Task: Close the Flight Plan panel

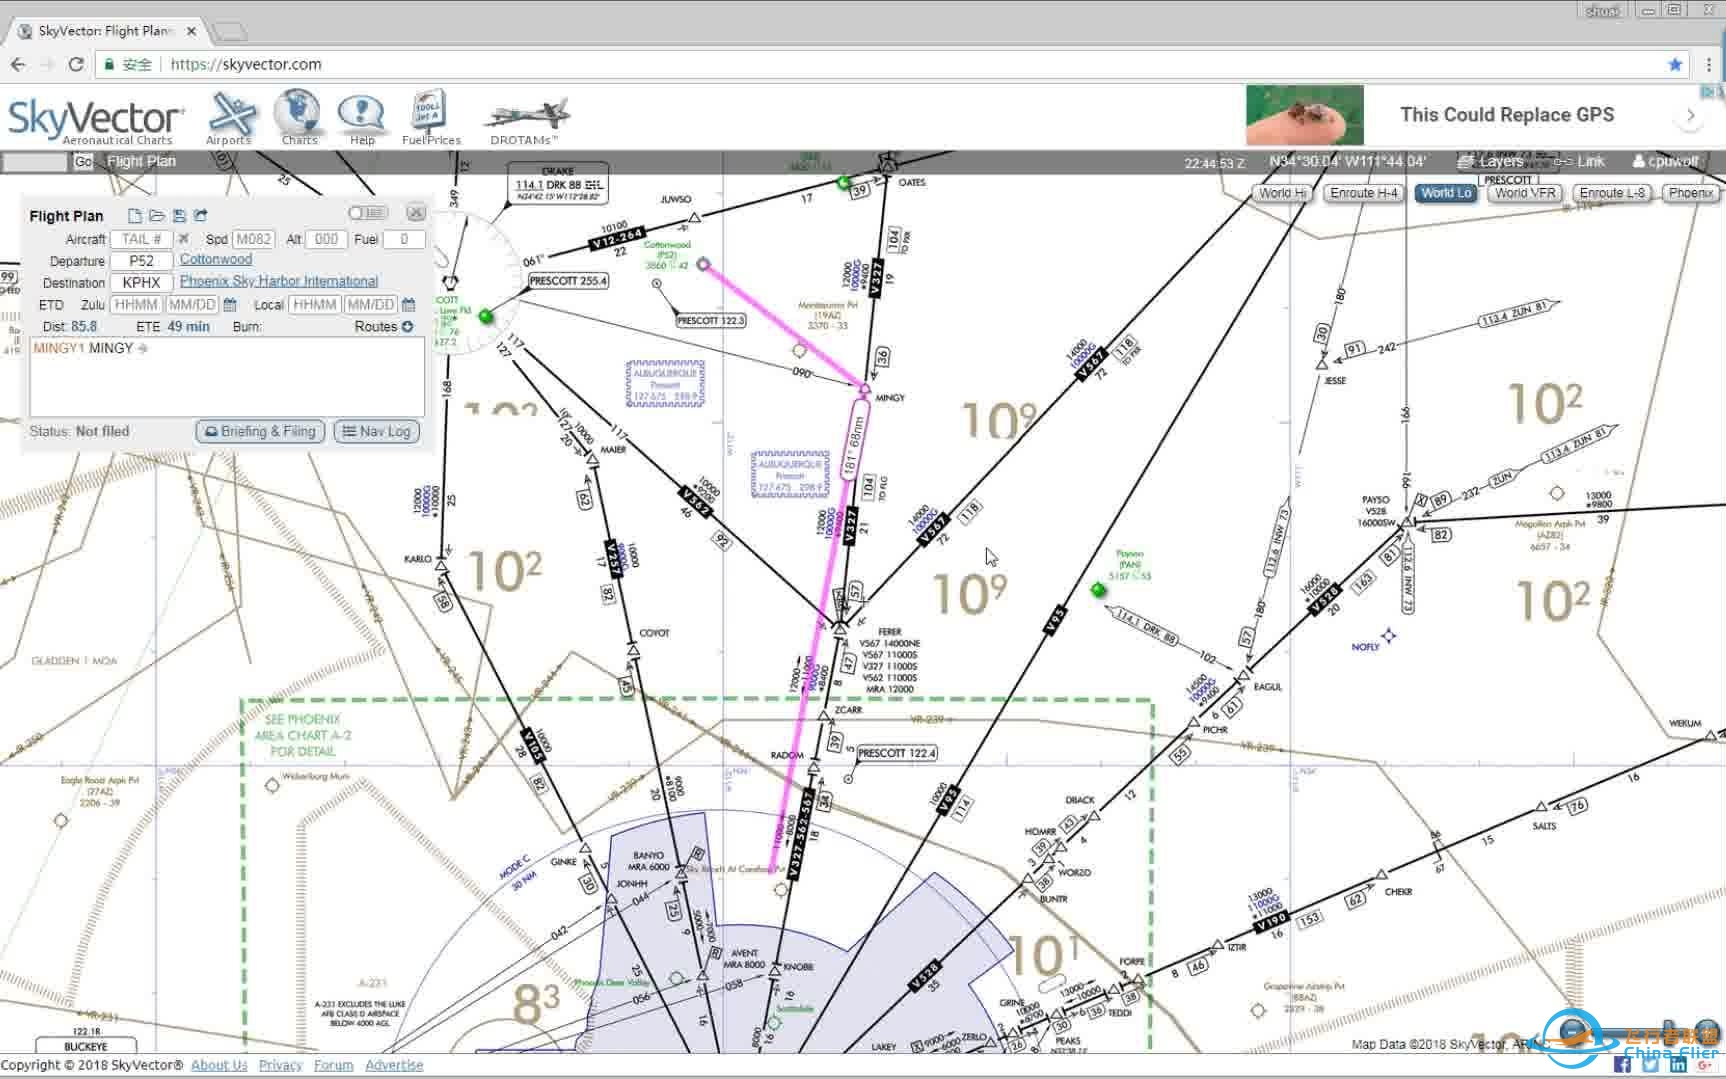Action: 416,212
